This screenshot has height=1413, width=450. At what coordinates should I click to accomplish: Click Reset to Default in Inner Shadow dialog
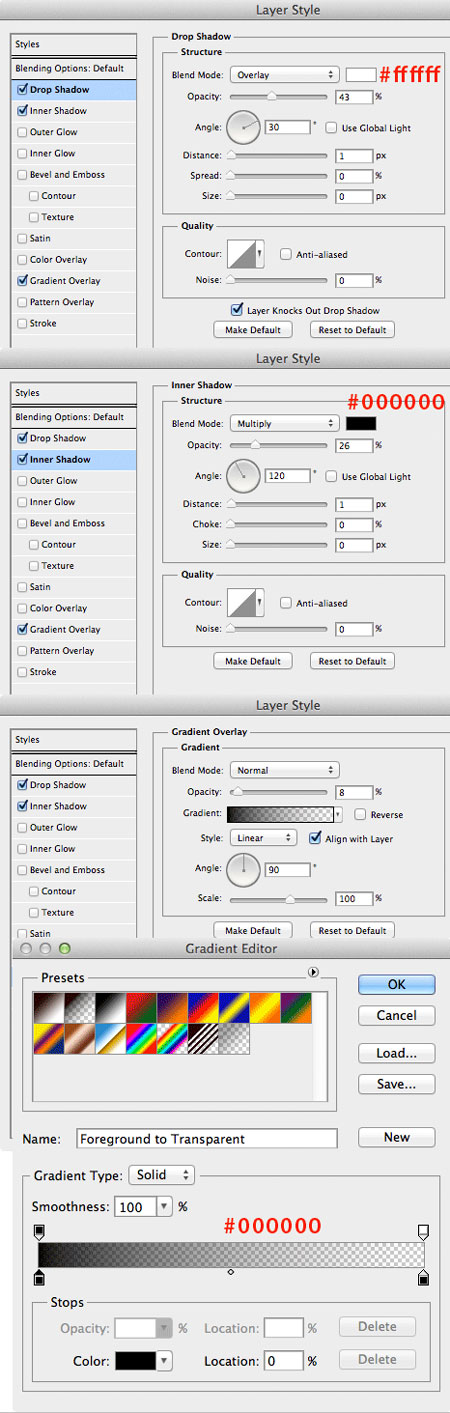pyautogui.click(x=352, y=661)
